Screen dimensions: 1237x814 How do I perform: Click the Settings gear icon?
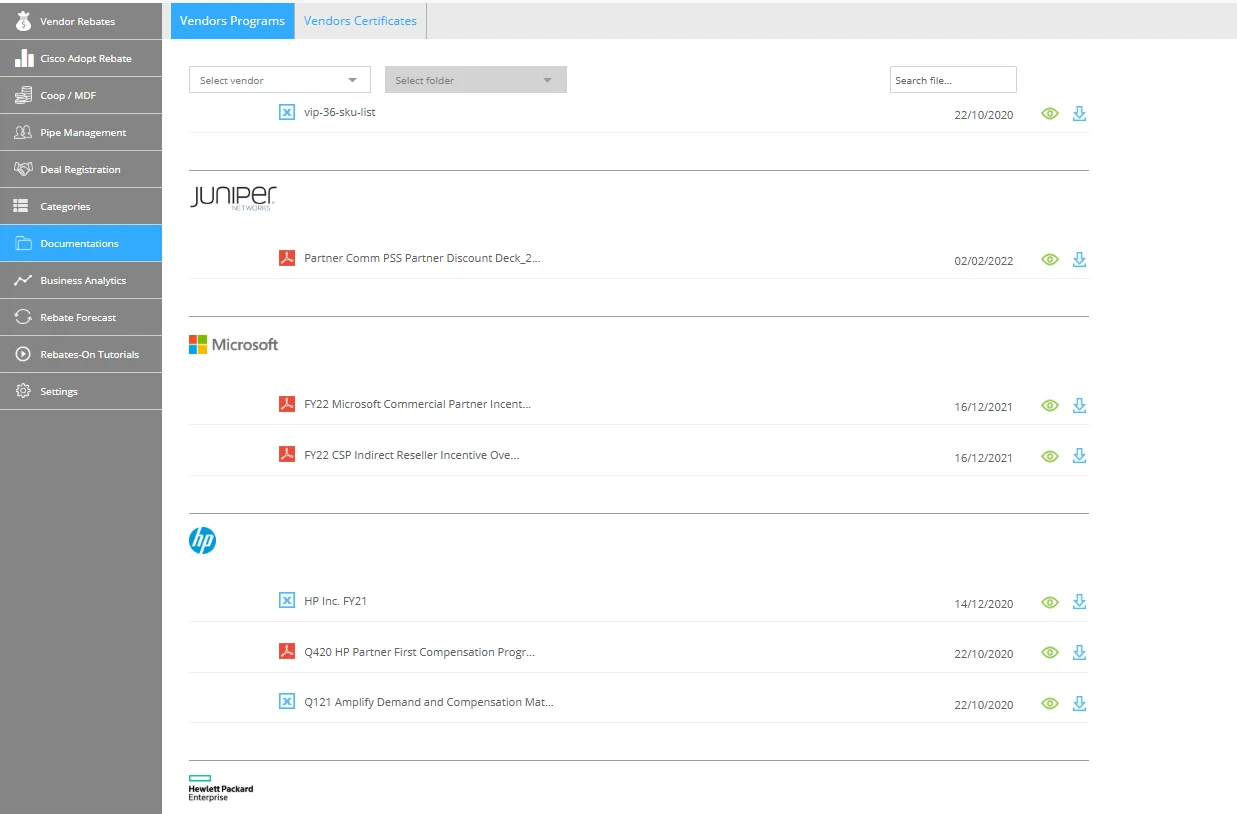point(23,391)
